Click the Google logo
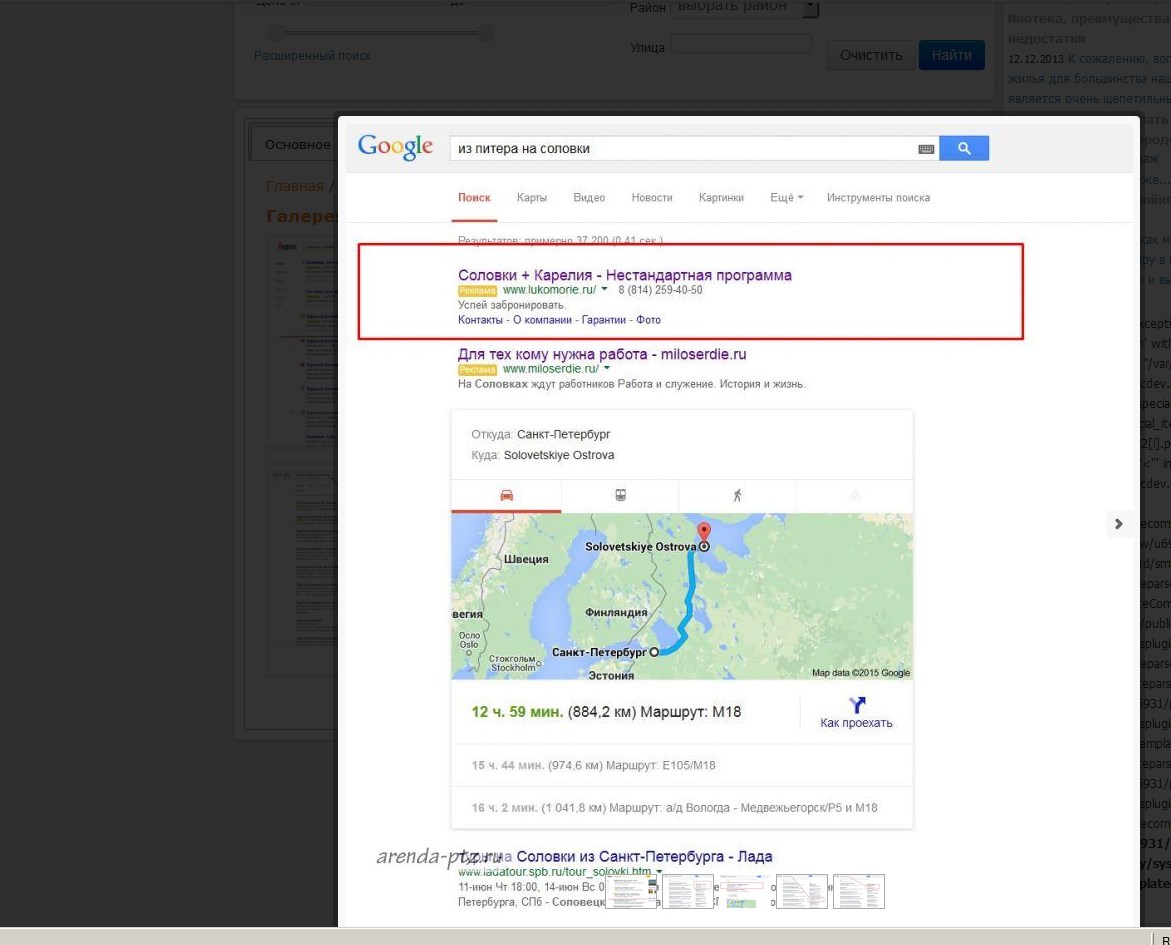The width and height of the screenshot is (1171, 945). pos(395,146)
